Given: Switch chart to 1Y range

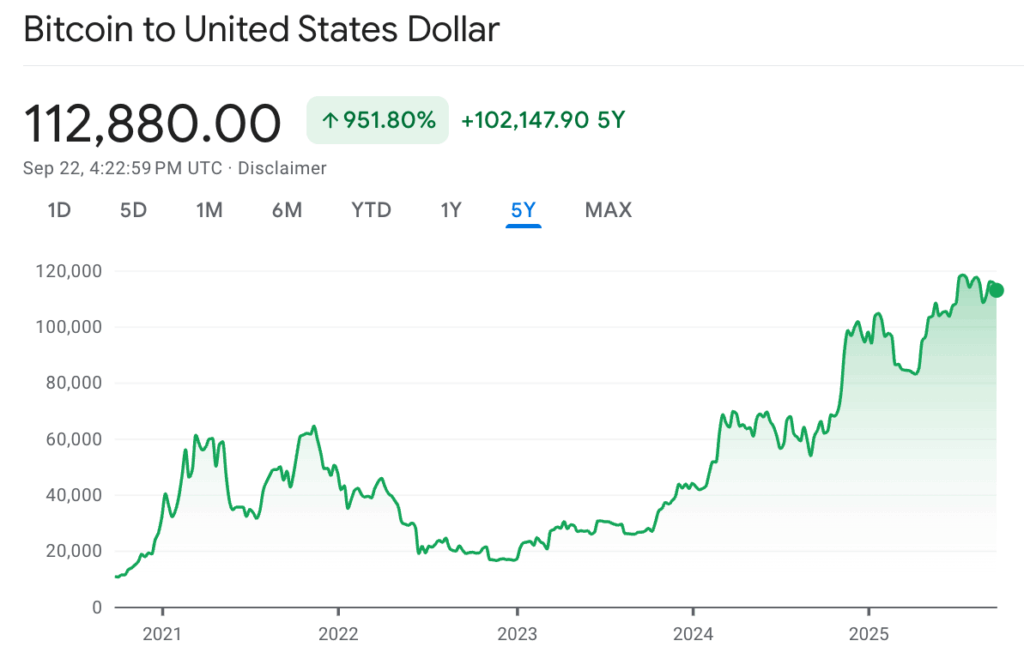Looking at the screenshot, I should 451,210.
